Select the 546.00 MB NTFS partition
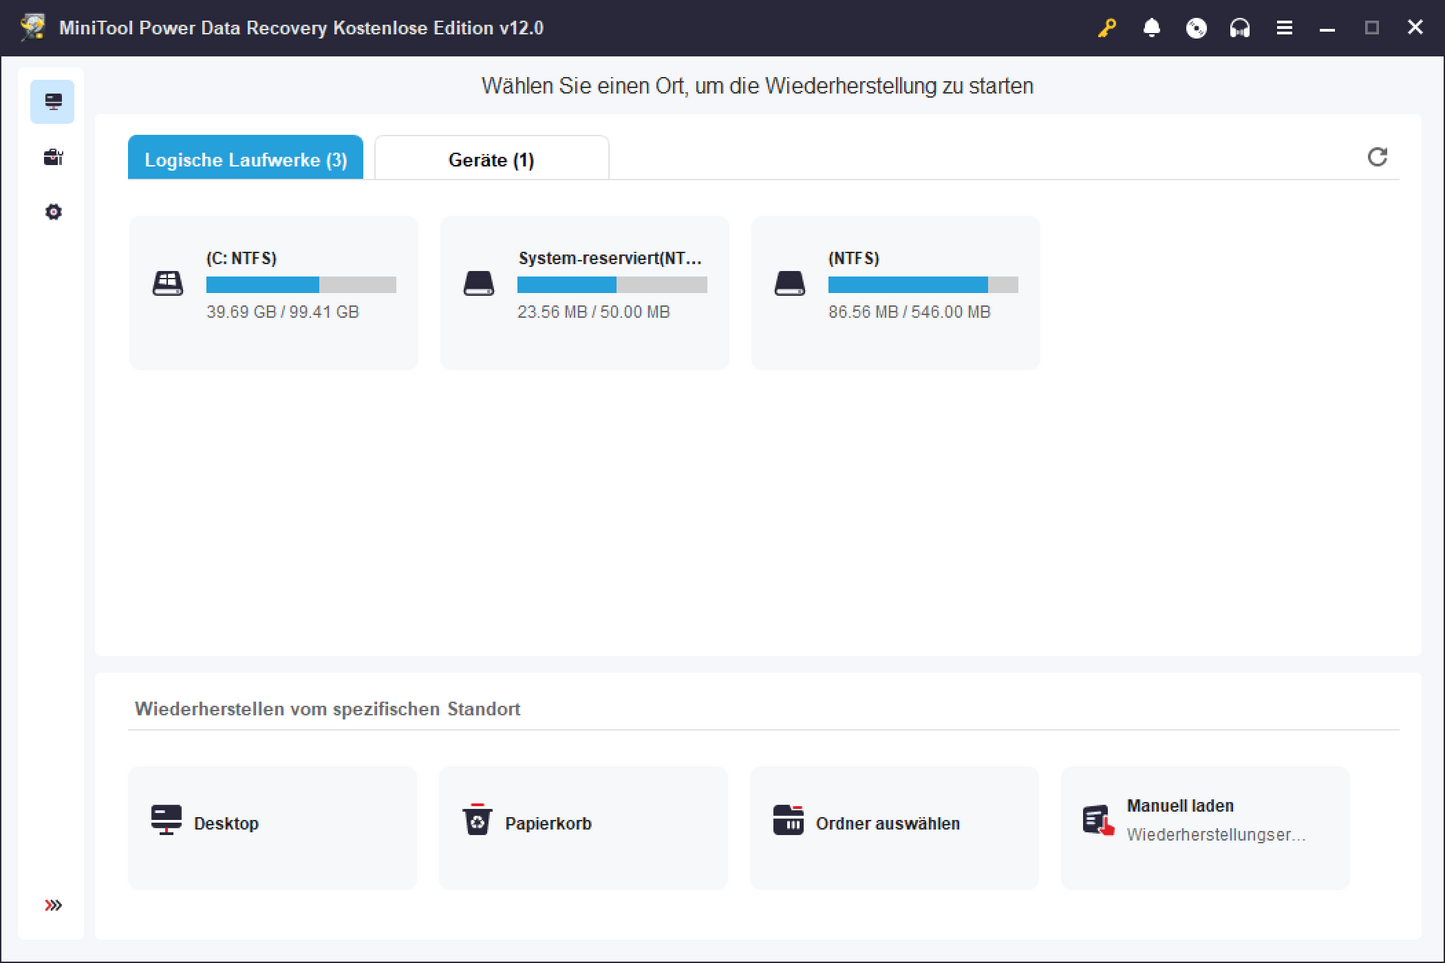 (895, 292)
